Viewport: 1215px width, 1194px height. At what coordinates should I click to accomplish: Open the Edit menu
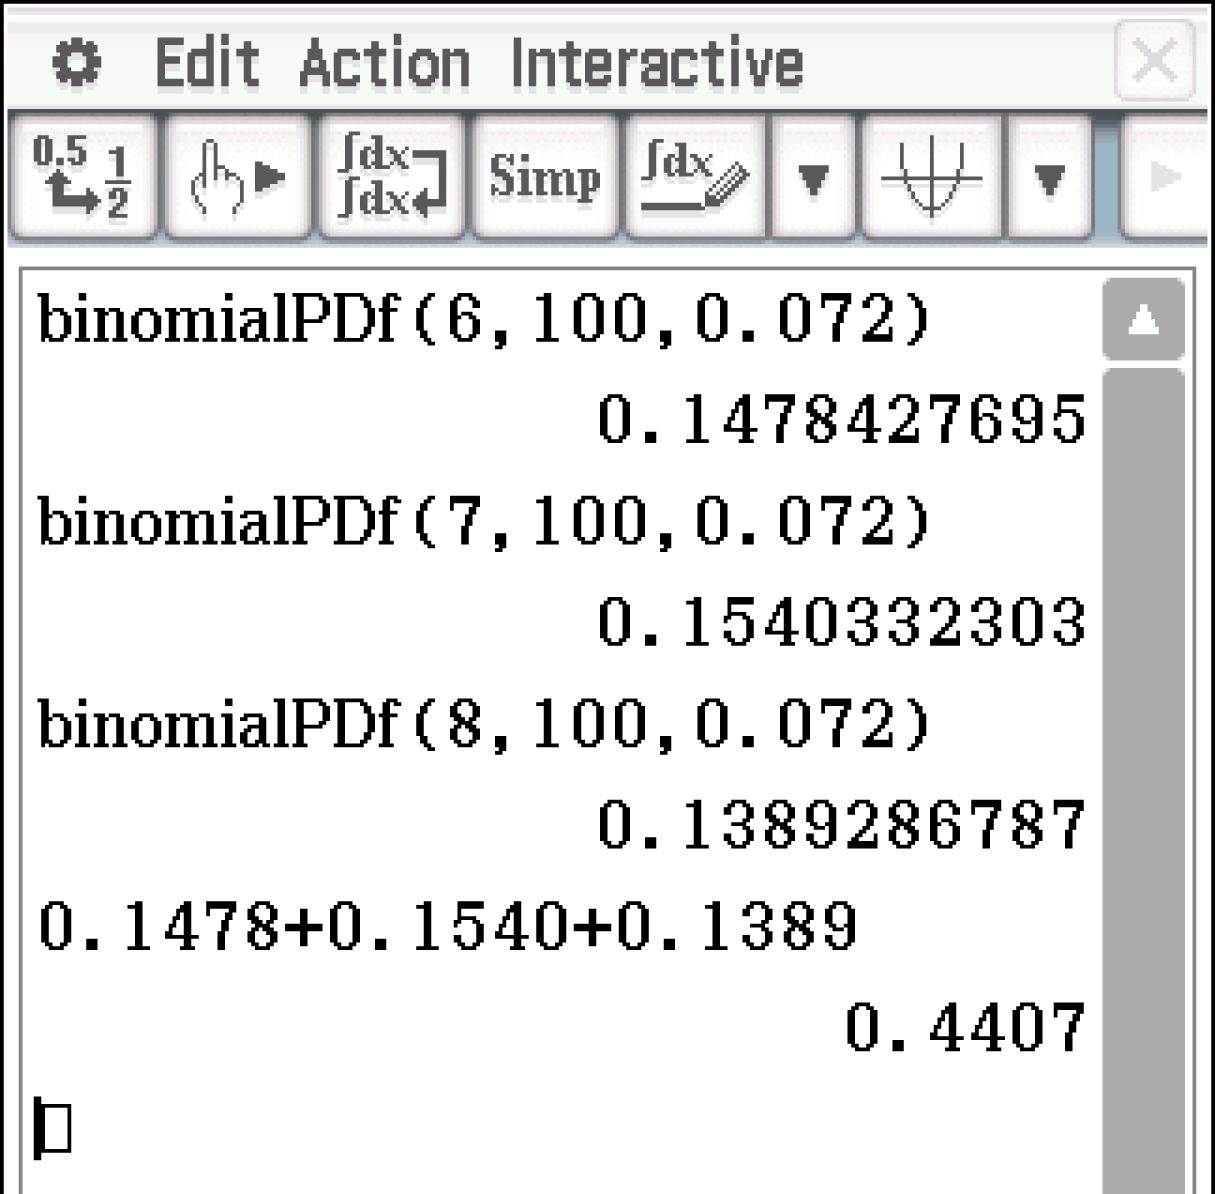coord(207,64)
